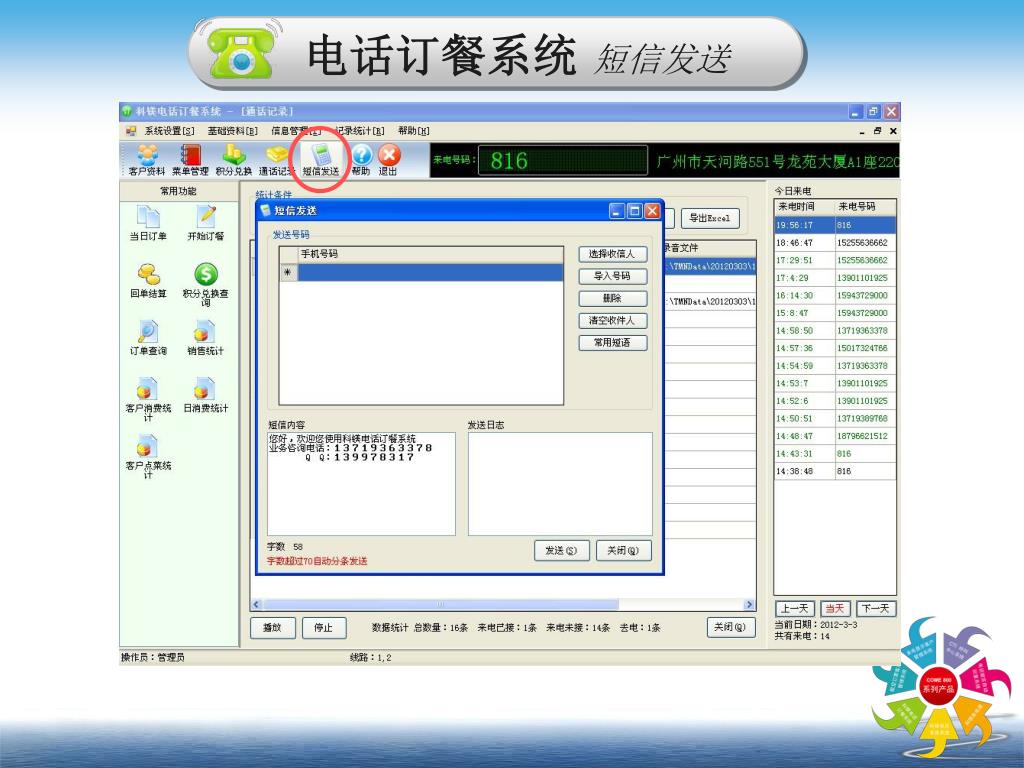This screenshot has height=768, width=1024.
Task: Open 客户资料 toolbar icon
Action: click(x=147, y=160)
